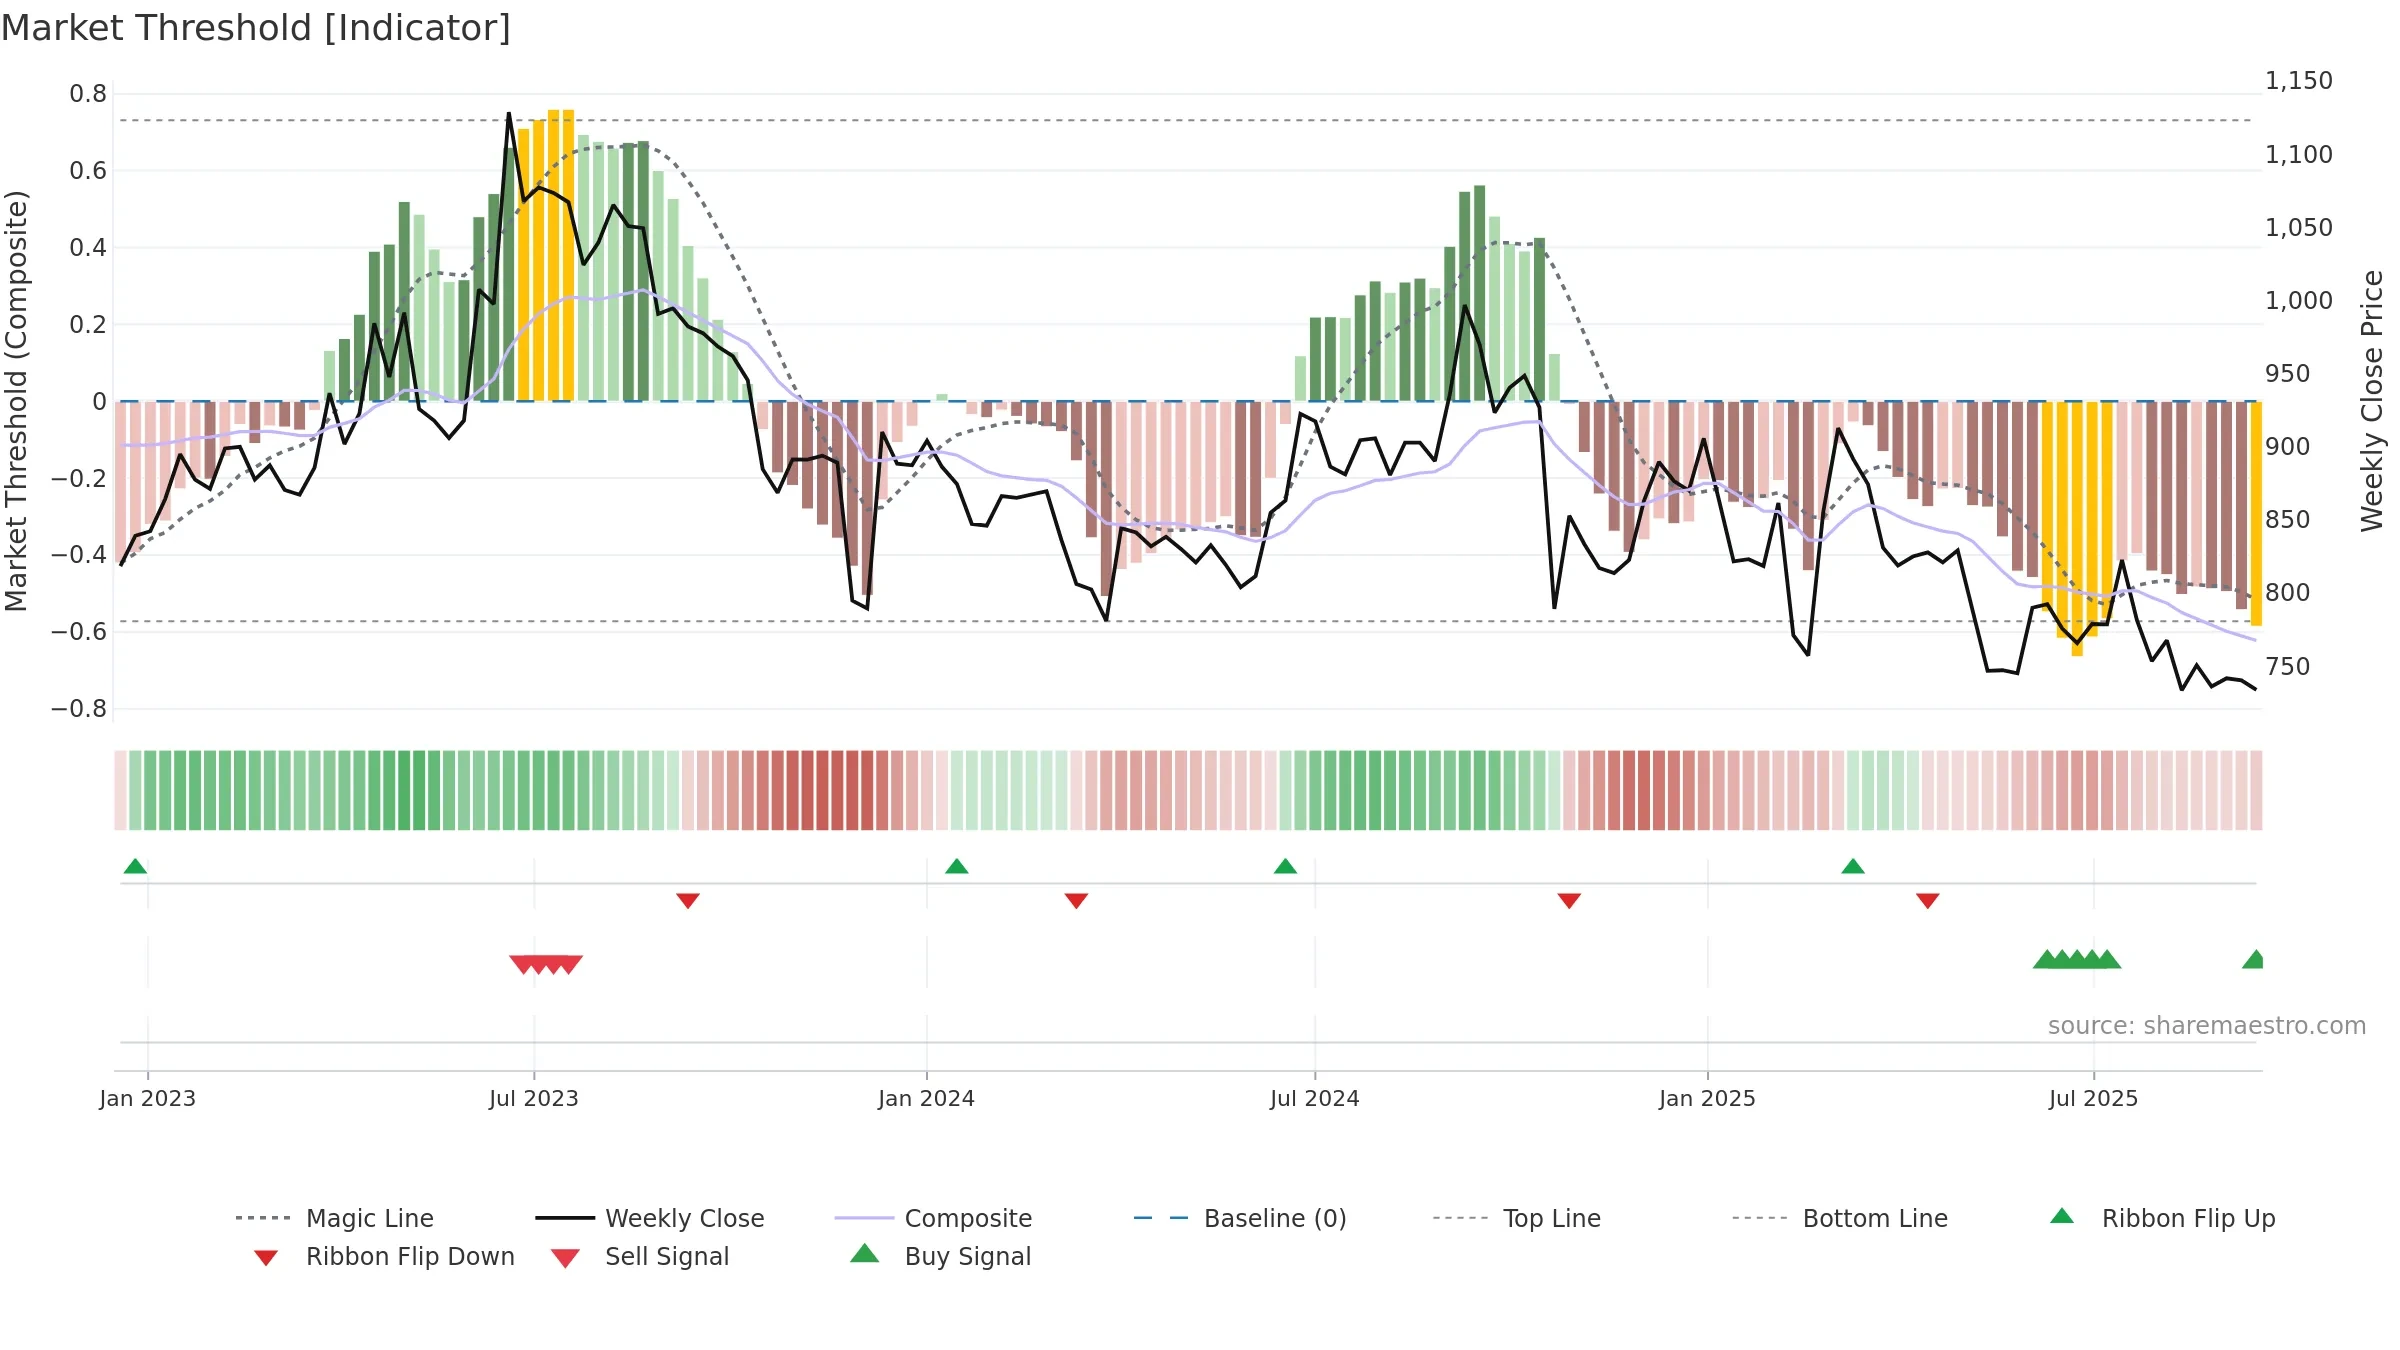Click the 1,000 right axis price label
This screenshot has height=1350, width=2400.
(x=2299, y=300)
